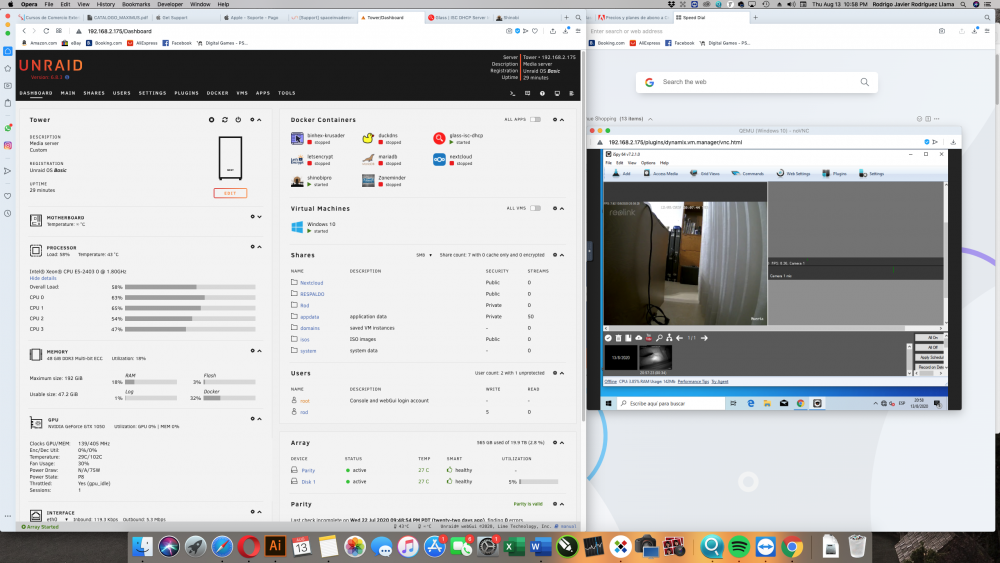Click the Hide details link under Processor

tap(43, 278)
